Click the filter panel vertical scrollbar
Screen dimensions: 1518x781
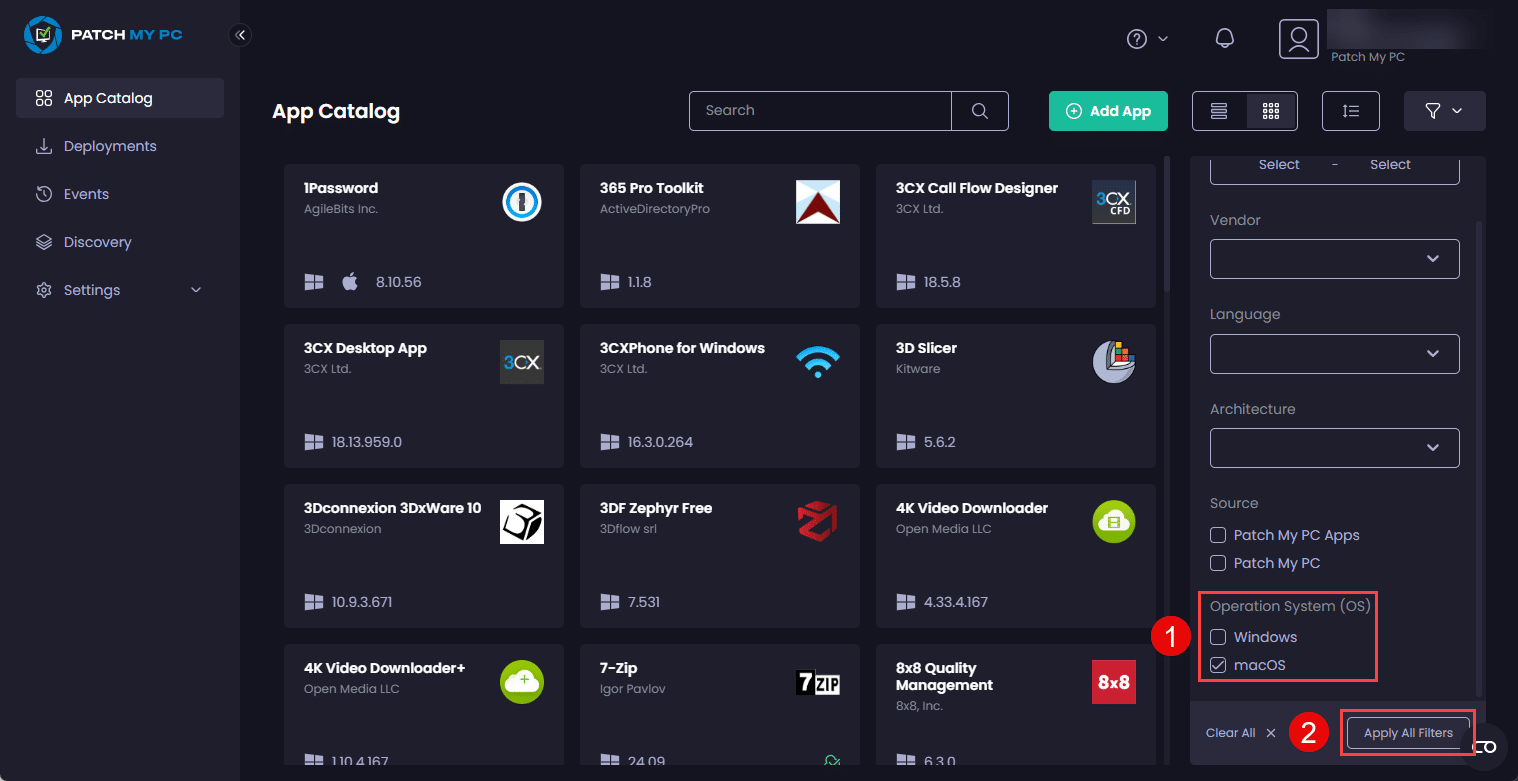tap(1479, 450)
